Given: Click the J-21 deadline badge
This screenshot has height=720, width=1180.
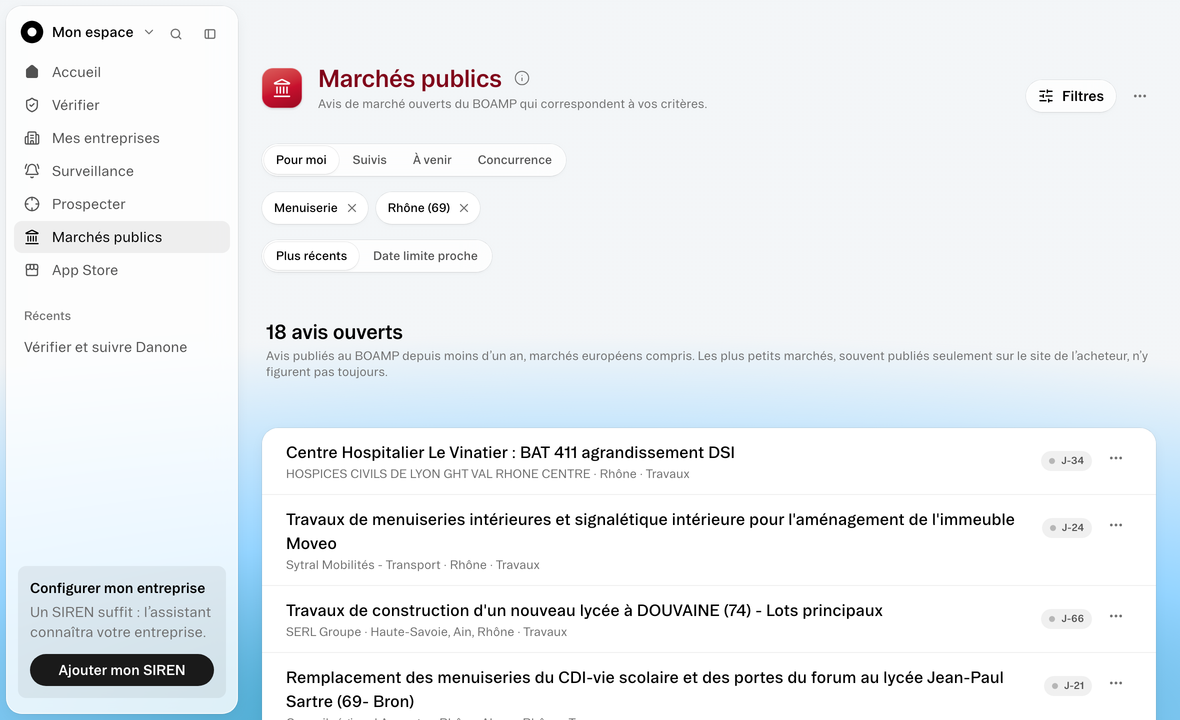Looking at the screenshot, I should pyautogui.click(x=1068, y=685).
